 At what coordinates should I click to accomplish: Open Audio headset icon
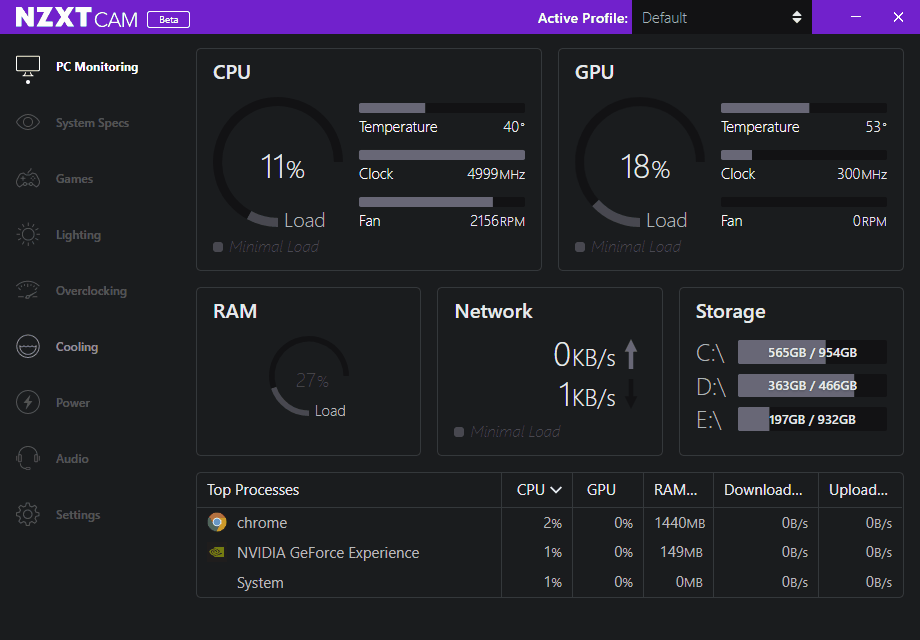coord(28,459)
